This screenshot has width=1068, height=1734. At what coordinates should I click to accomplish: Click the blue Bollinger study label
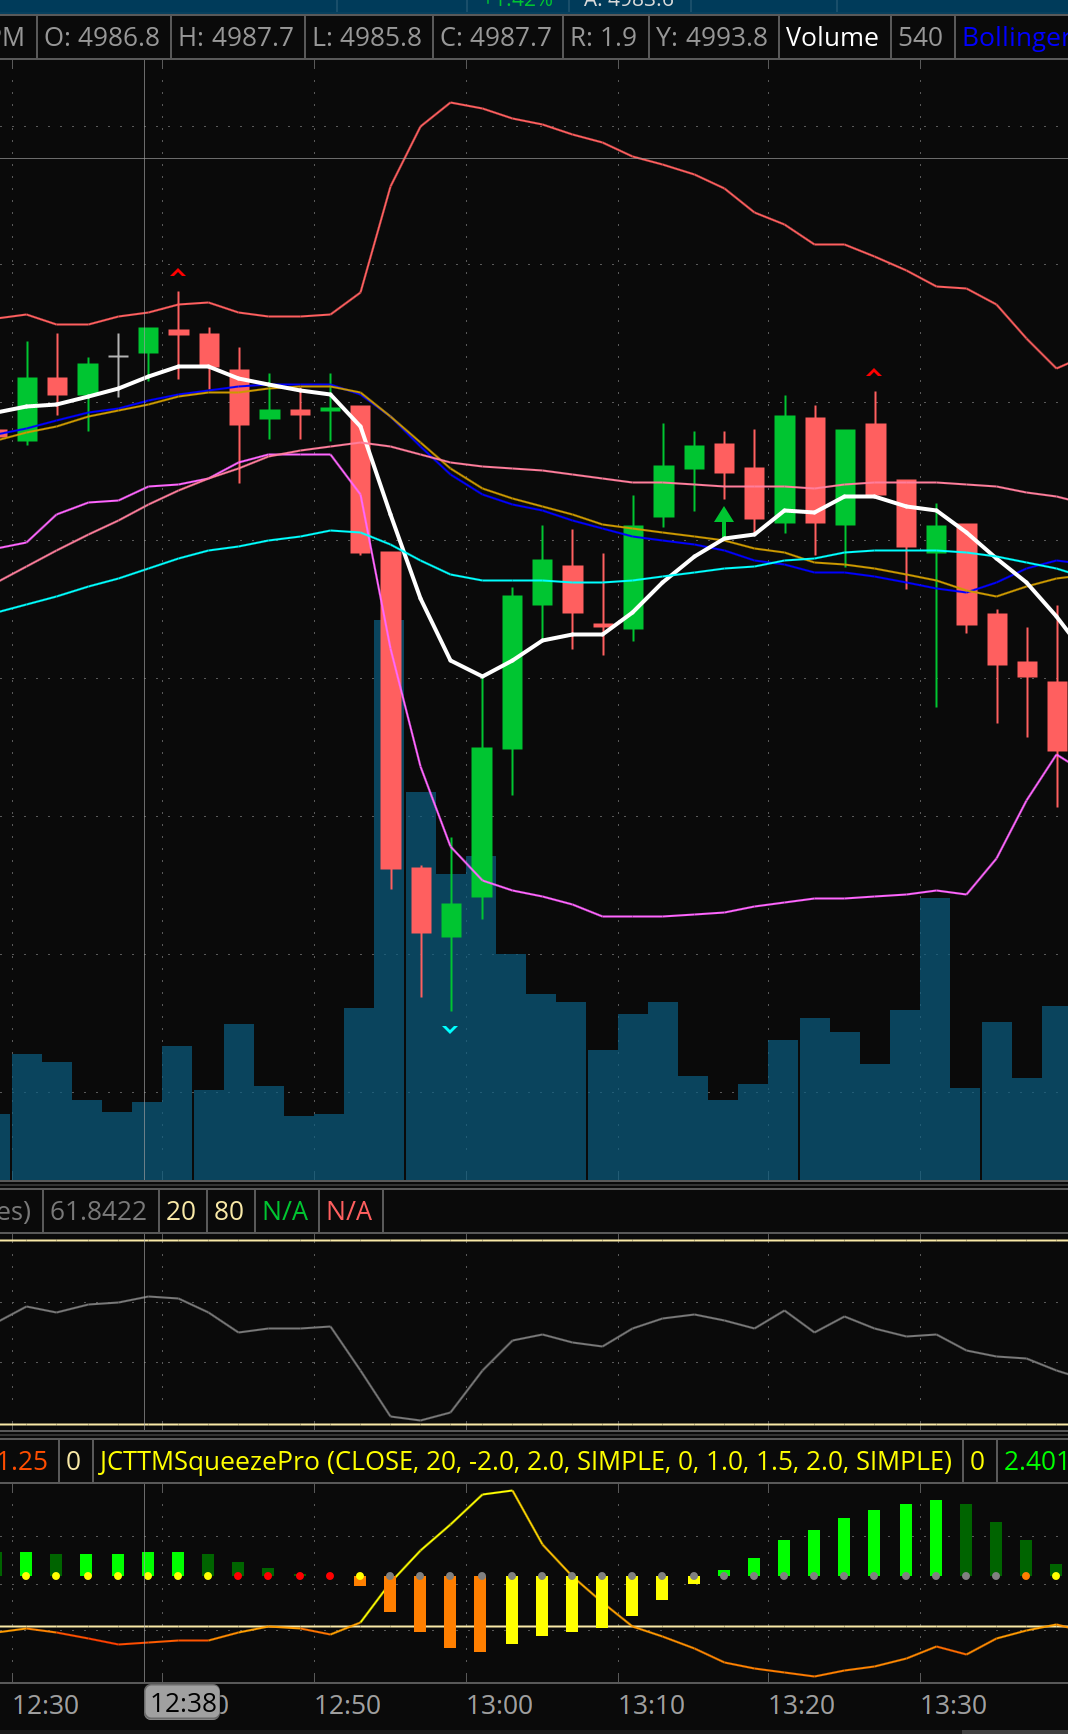(x=1013, y=38)
